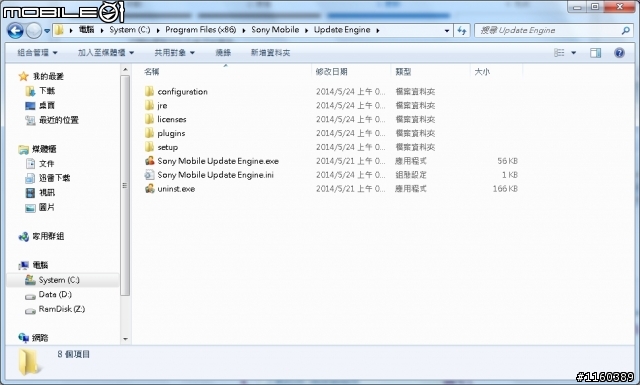640x385 pixels.
Task: Select Sony Mobile Update Engine.exe icon
Action: [150, 160]
